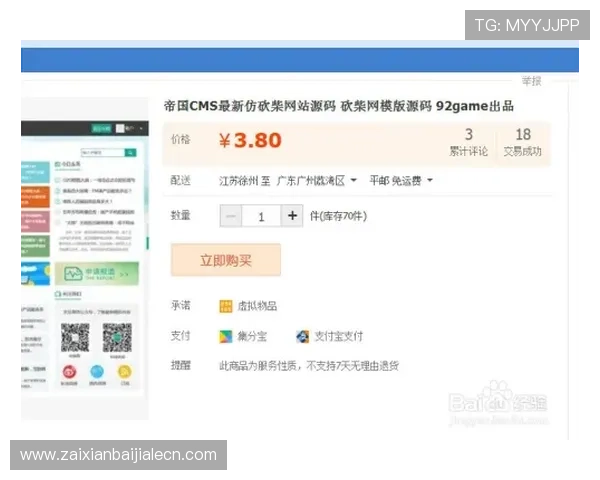Open the 广东广州 destination dropdown
This screenshot has width=600, height=480.
coord(316,180)
